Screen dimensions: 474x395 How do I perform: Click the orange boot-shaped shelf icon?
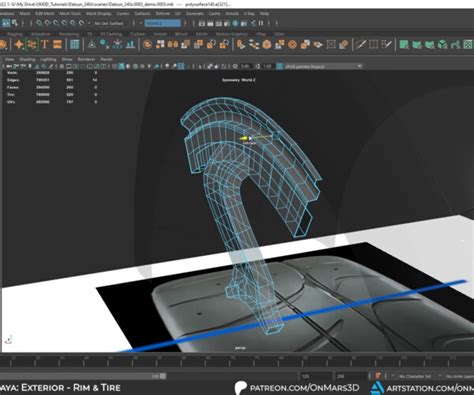click(241, 44)
